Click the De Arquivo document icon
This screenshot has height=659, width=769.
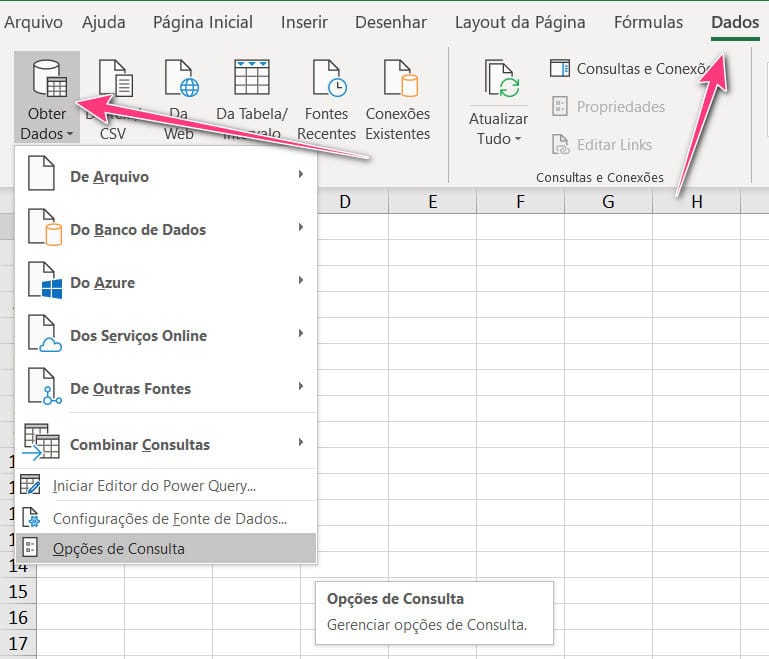[x=41, y=173]
